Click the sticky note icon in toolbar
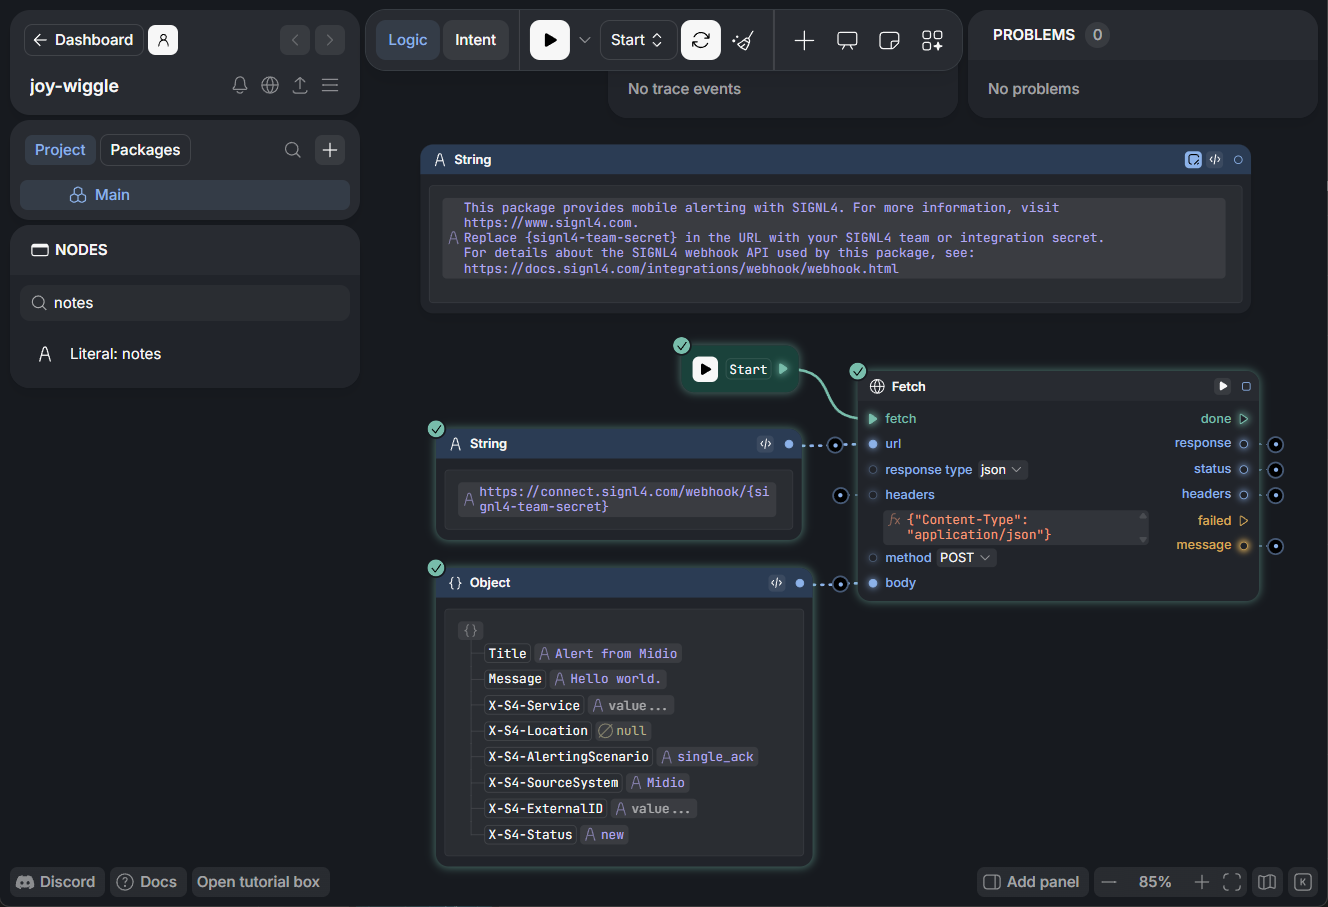1328x907 pixels. 889,40
